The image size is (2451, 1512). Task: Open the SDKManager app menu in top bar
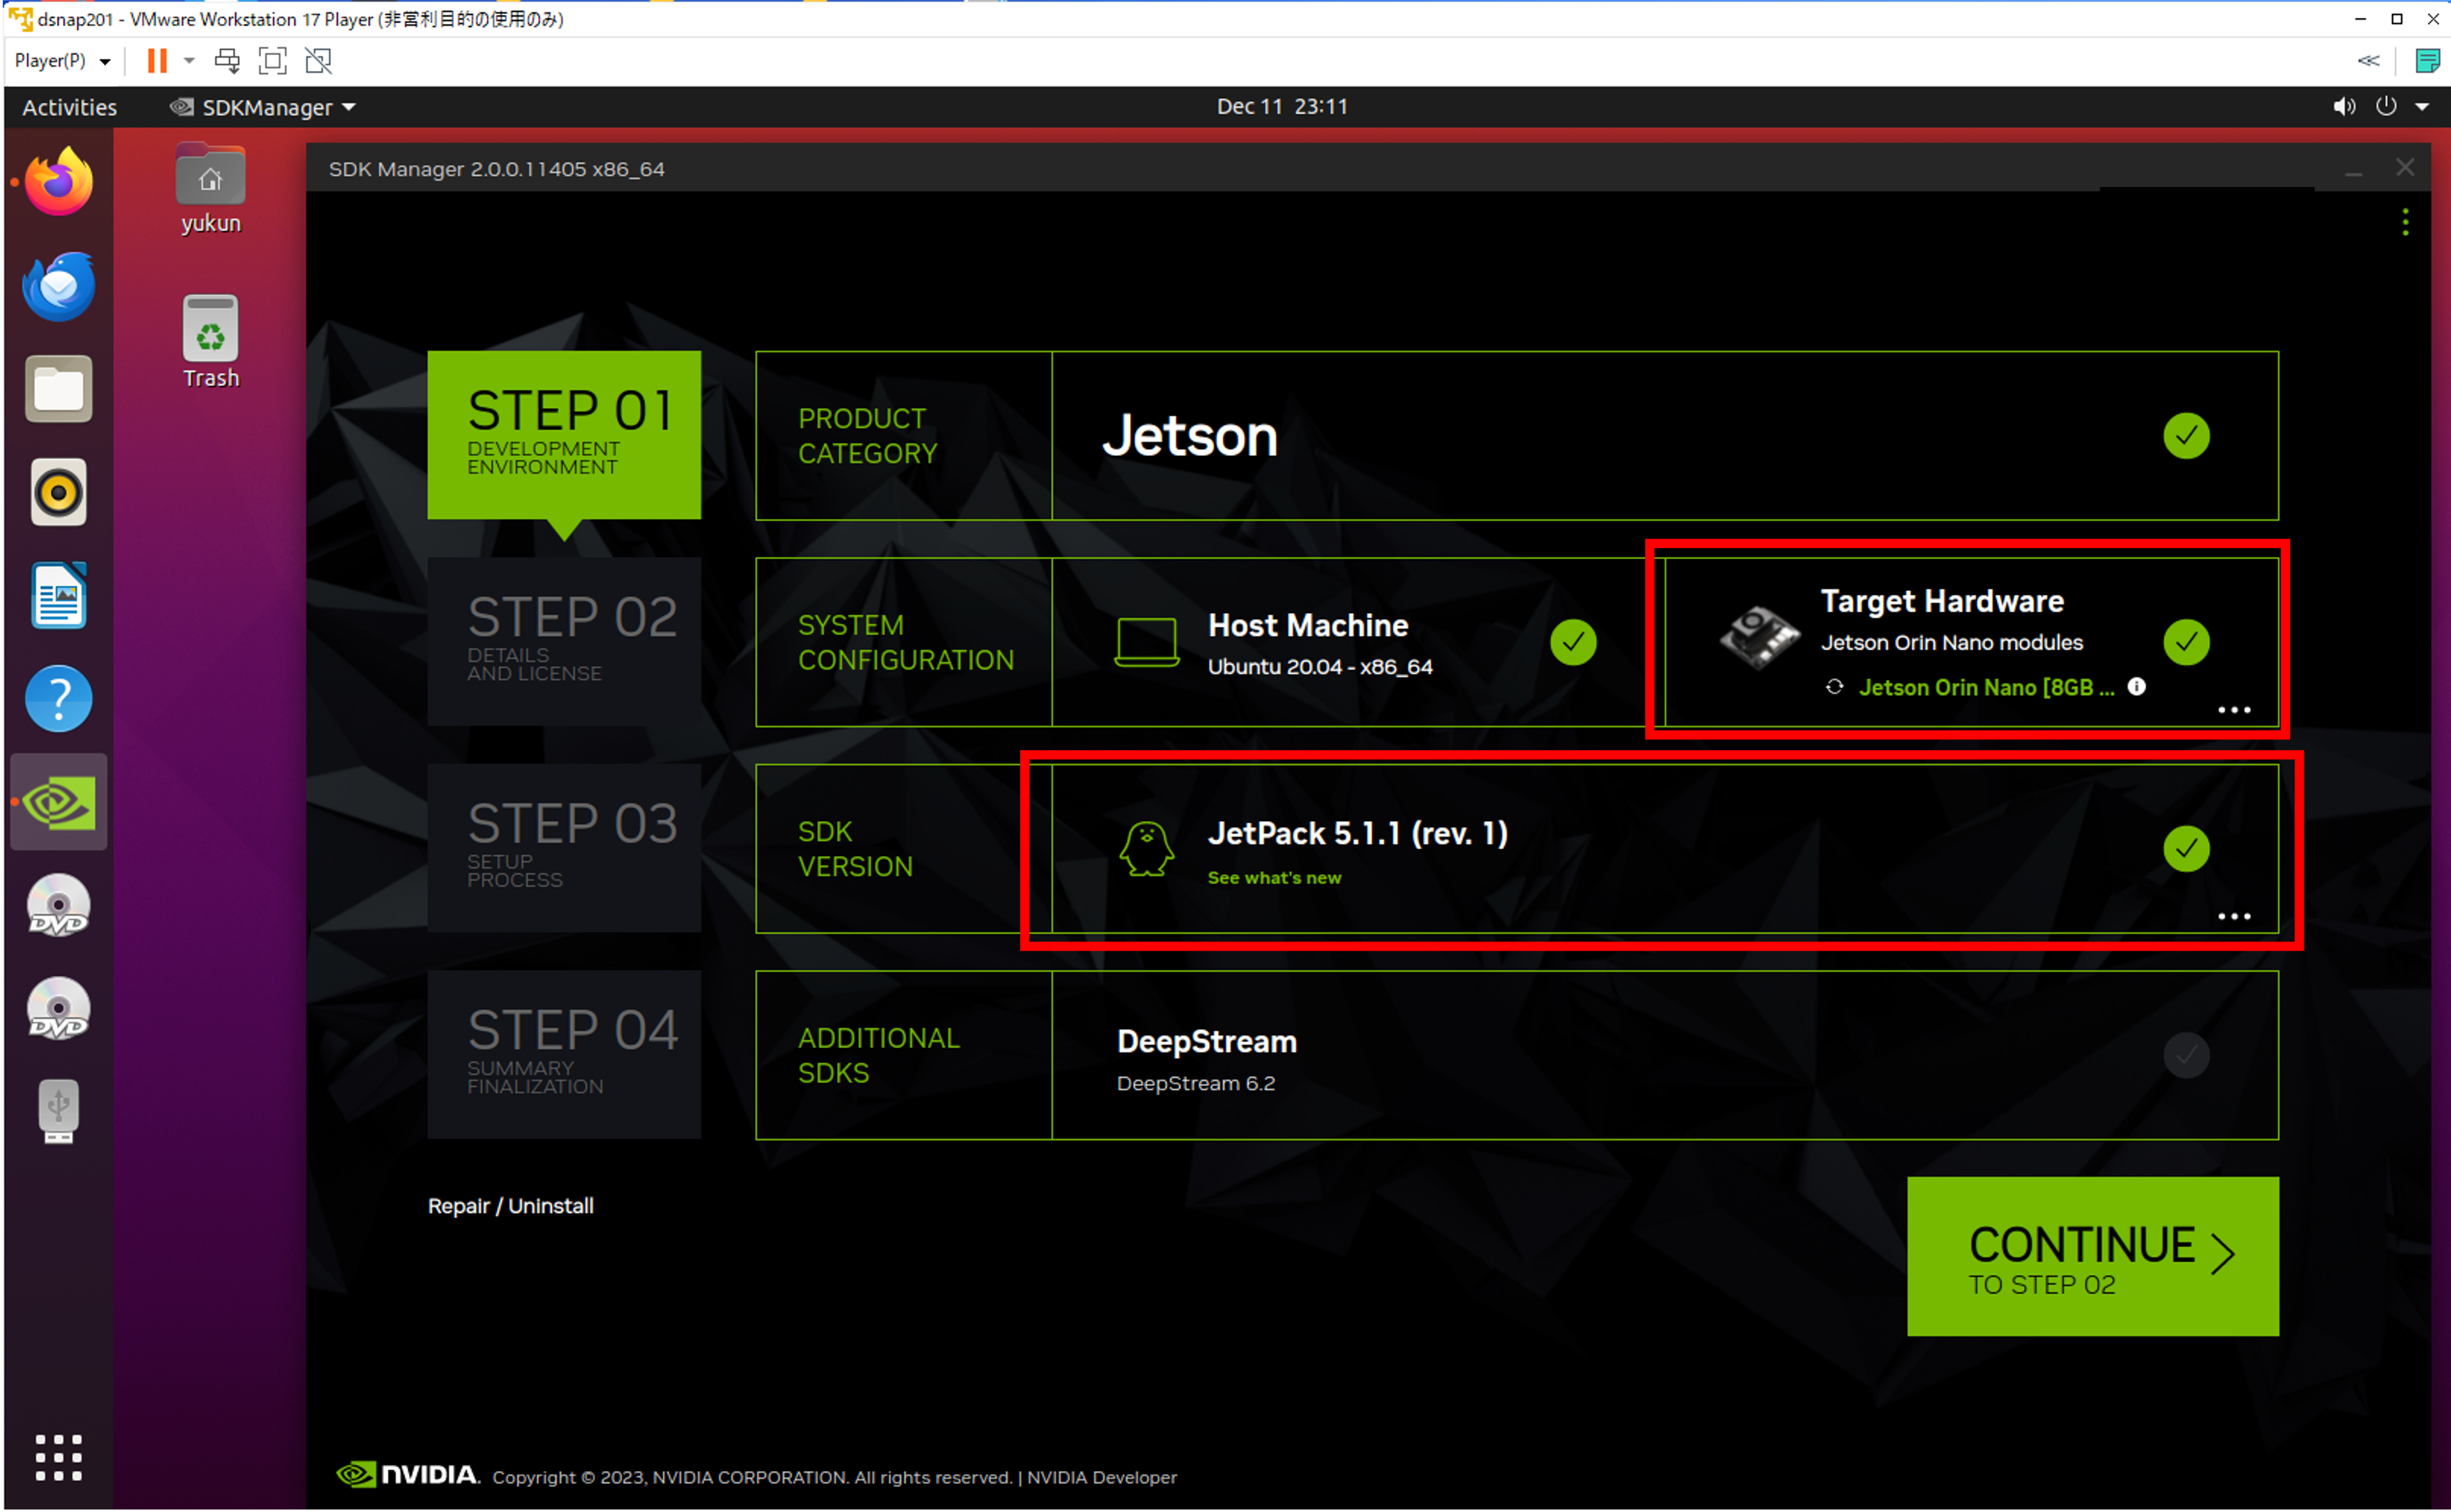pos(263,107)
